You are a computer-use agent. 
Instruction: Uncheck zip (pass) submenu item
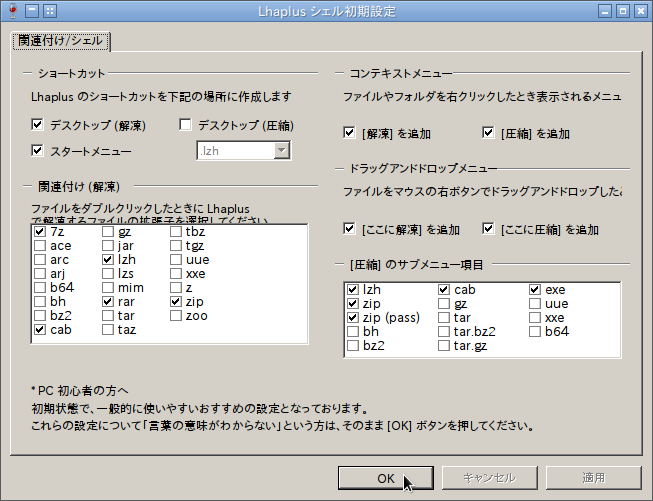(353, 317)
